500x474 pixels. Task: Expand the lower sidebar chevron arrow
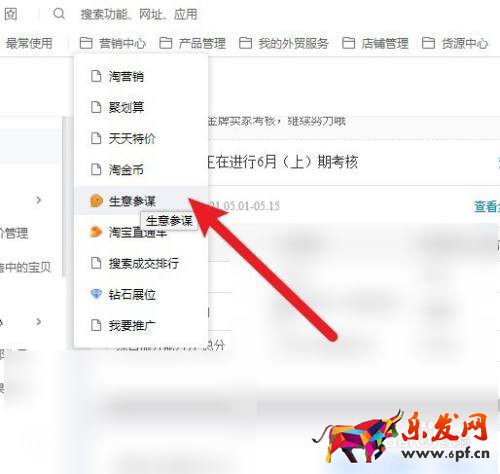(39, 322)
